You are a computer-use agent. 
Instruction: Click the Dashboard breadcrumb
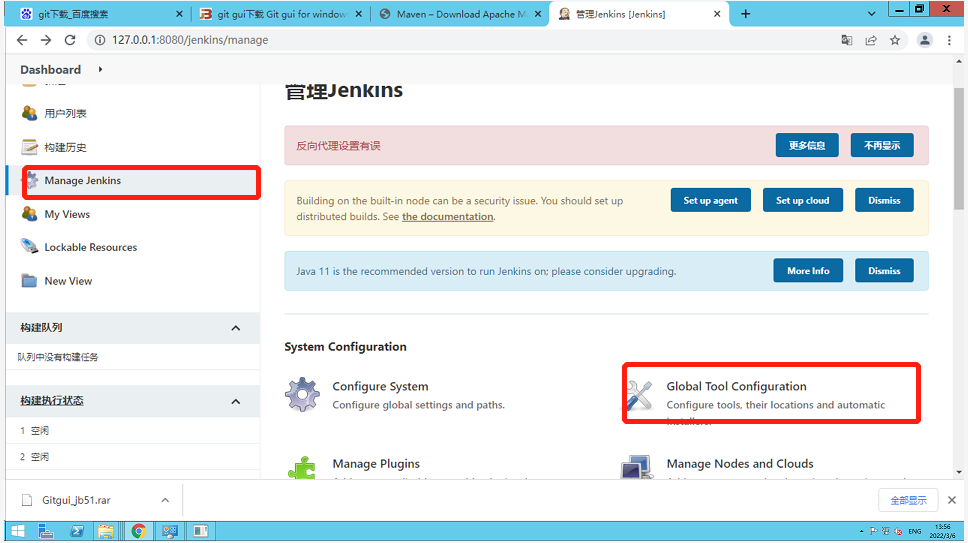pyautogui.click(x=51, y=70)
